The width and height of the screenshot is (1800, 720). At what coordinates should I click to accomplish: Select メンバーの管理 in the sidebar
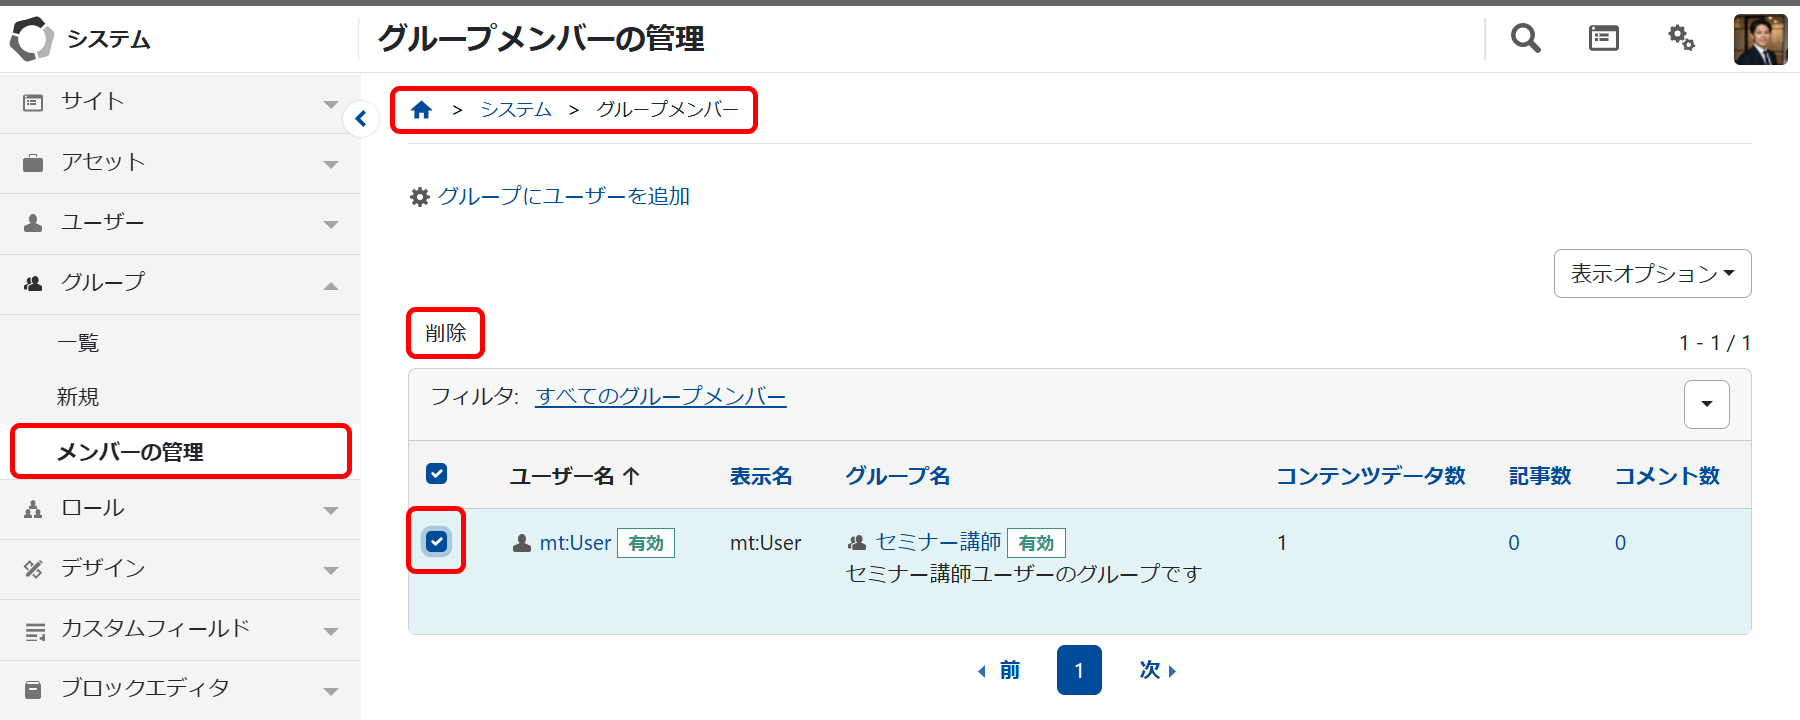click(x=130, y=452)
